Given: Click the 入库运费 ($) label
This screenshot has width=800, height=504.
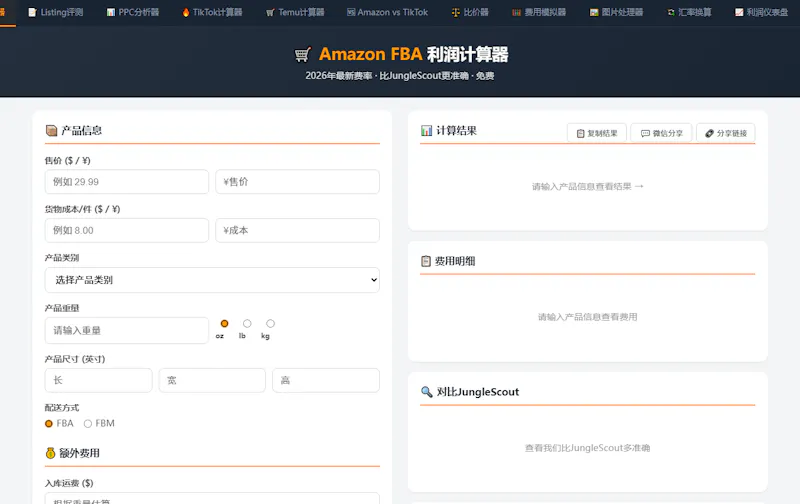Looking at the screenshot, I should (x=69, y=483).
